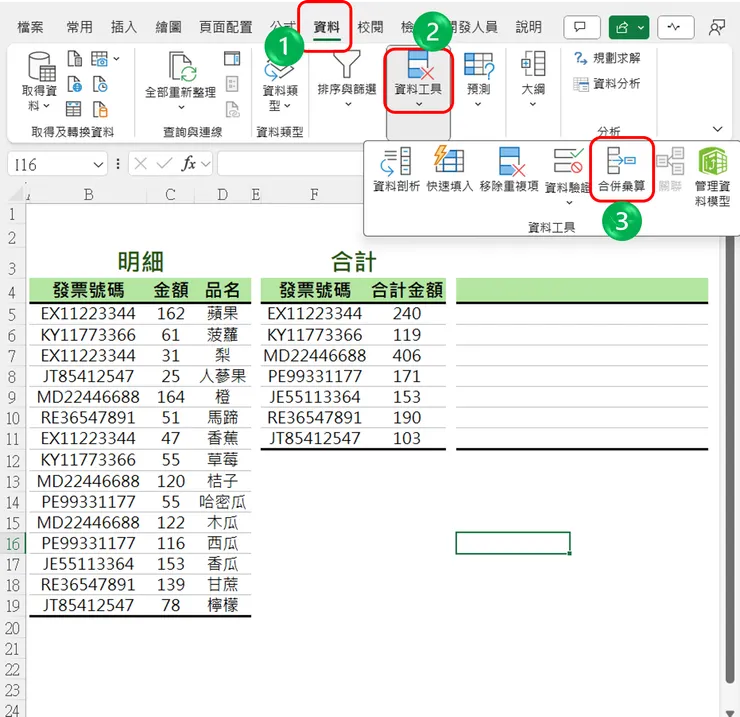This screenshot has width=740, height=717.
Task: Expand the 資料類型 dropdown
Action: click(287, 106)
